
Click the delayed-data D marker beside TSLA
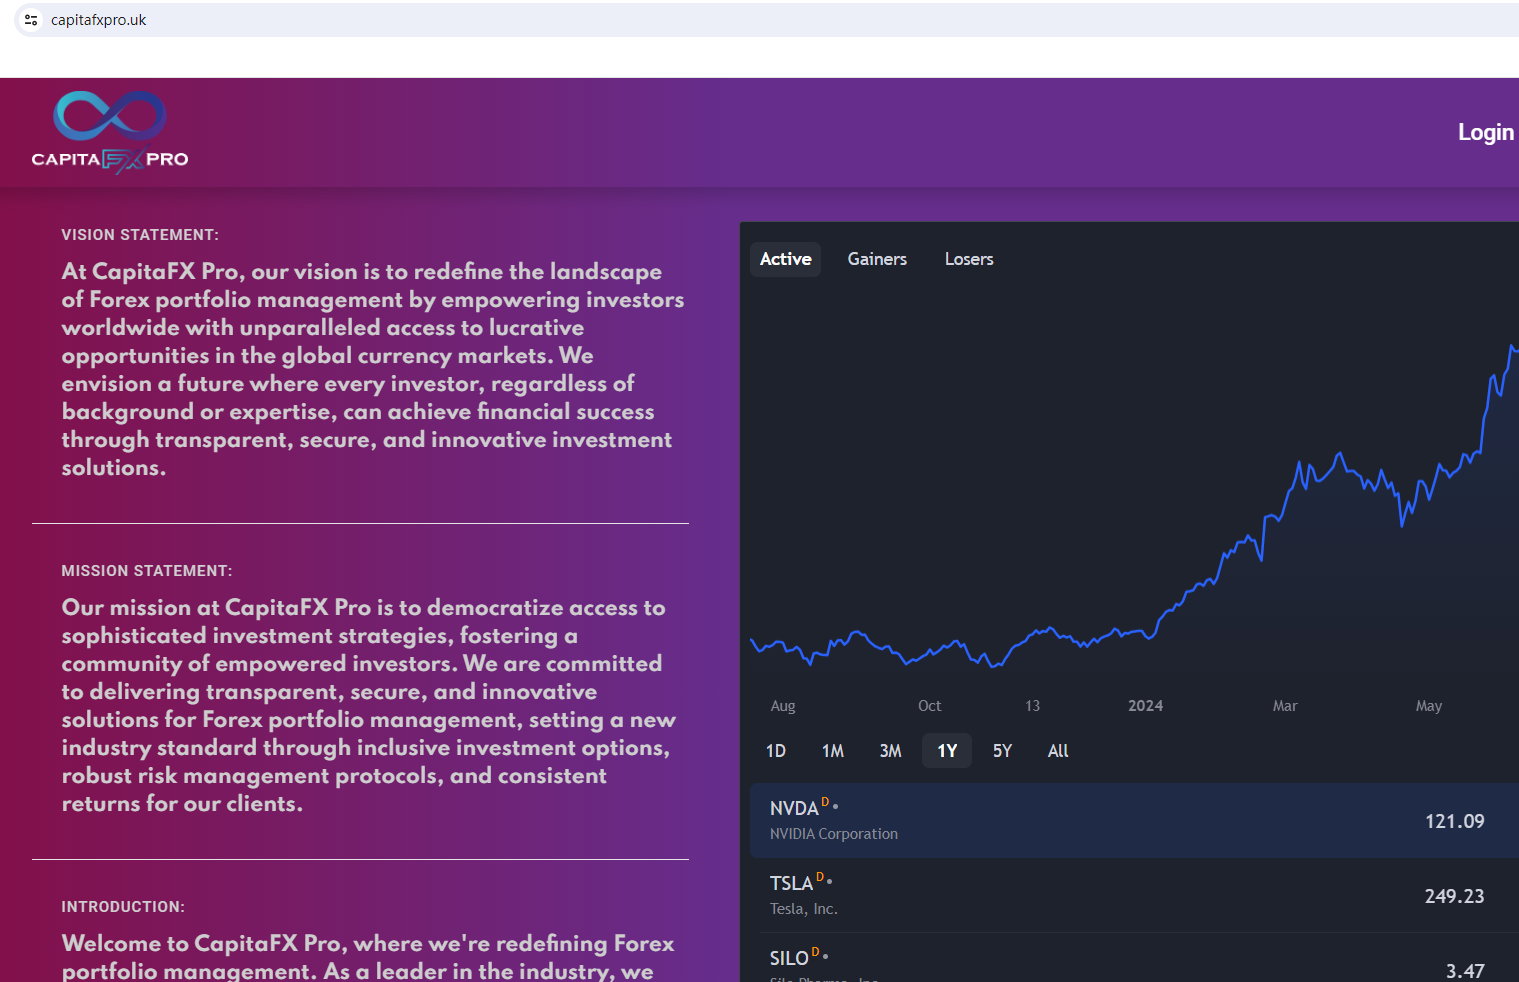(820, 877)
